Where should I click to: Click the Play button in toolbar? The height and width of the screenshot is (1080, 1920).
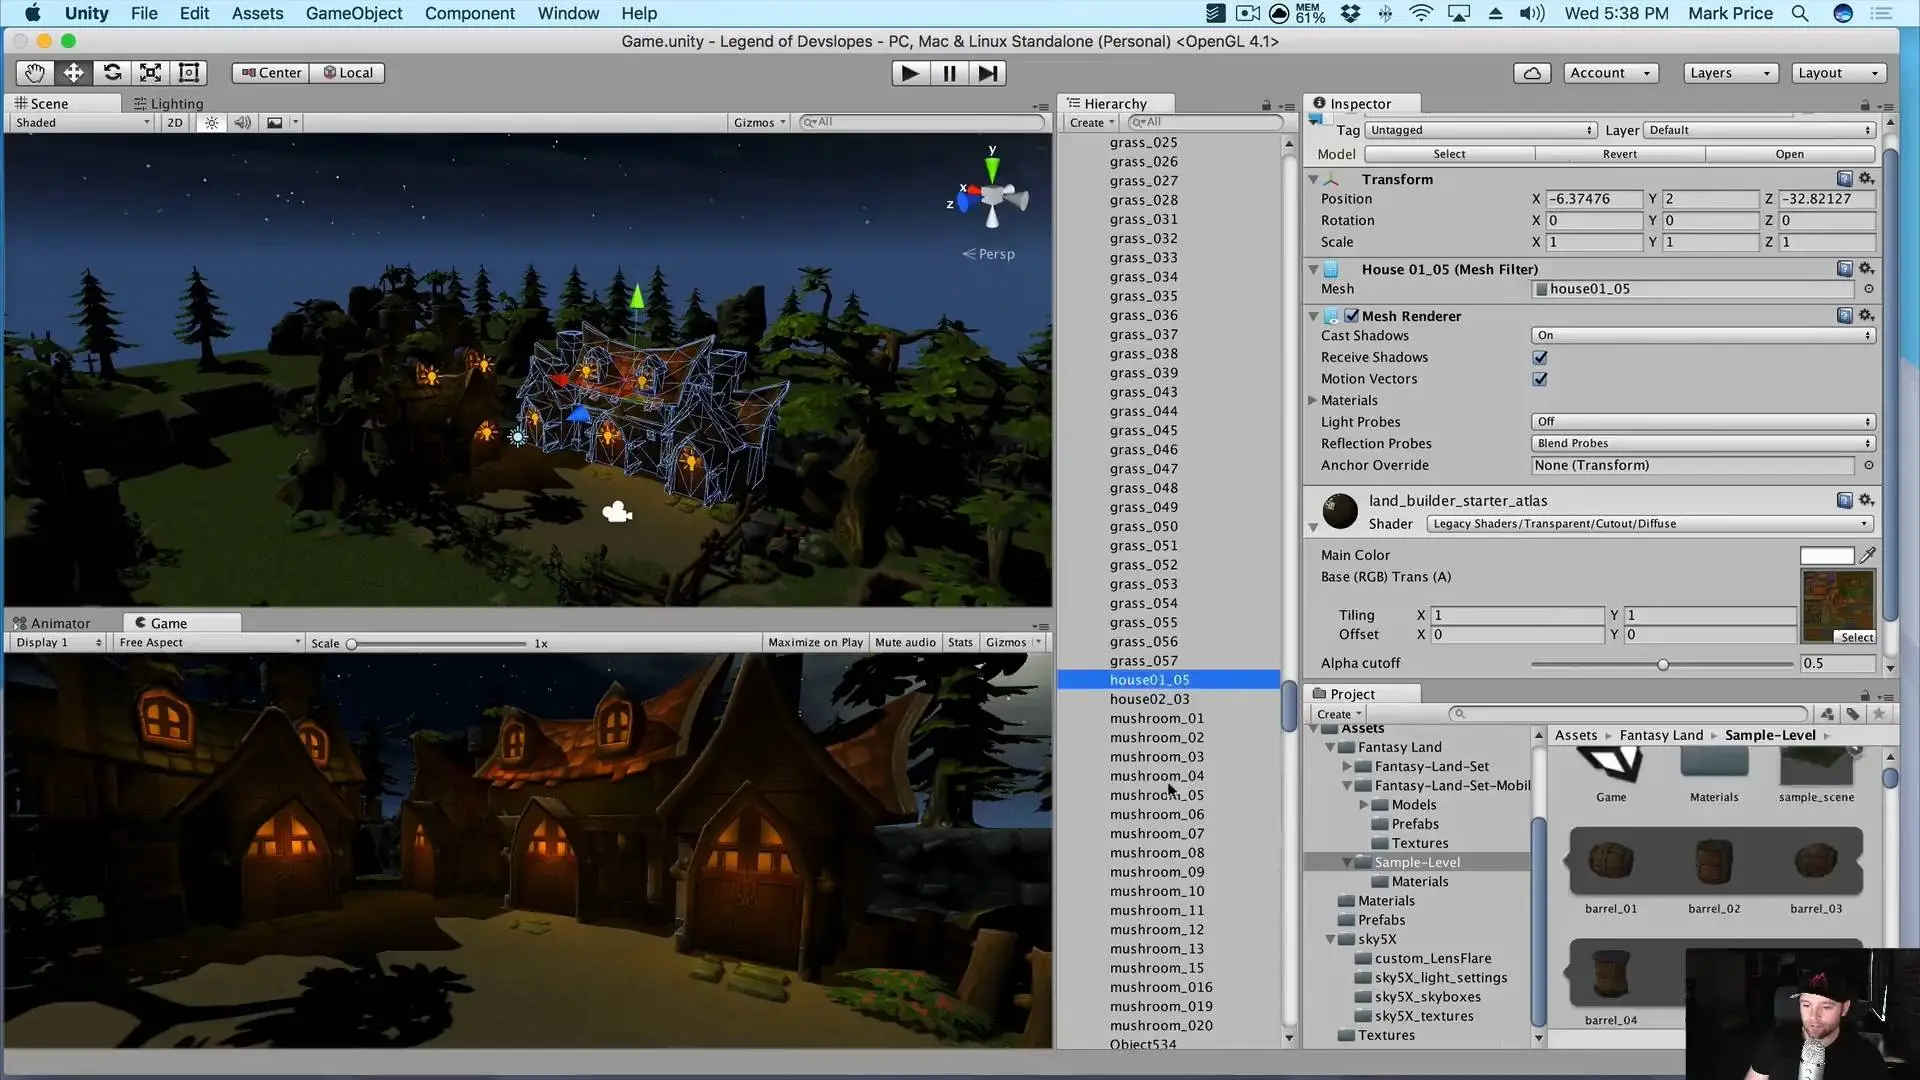pos(909,73)
